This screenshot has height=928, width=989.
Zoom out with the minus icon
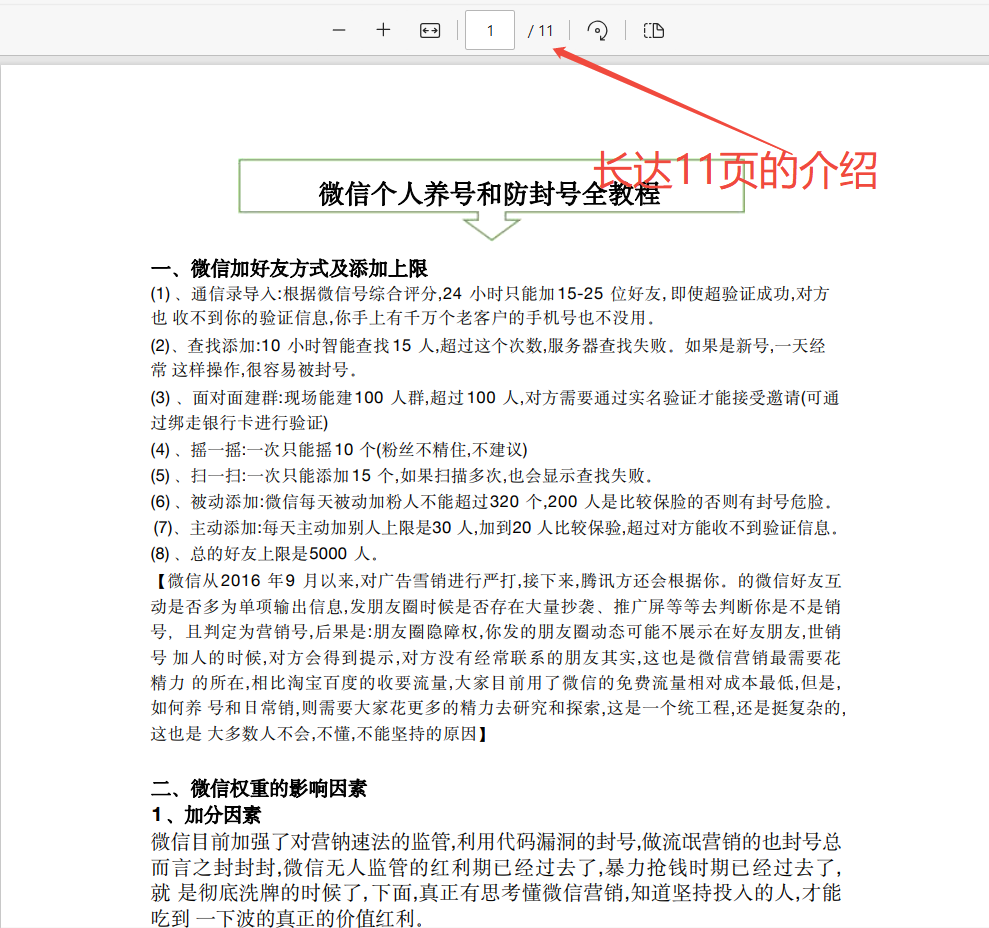(339, 30)
